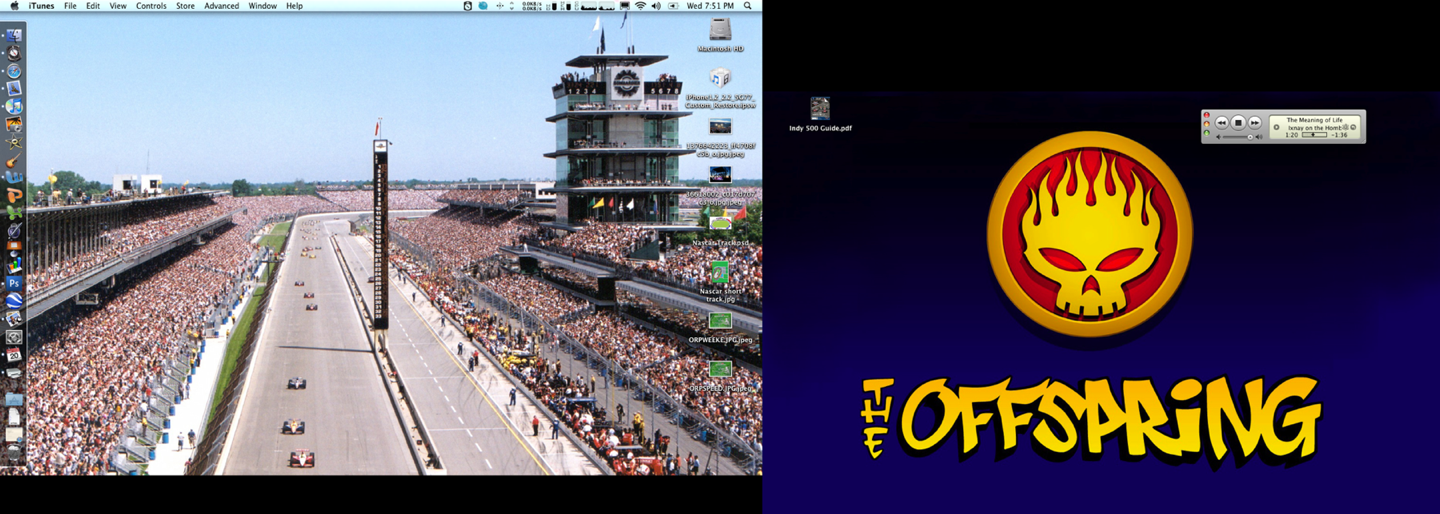
Task: Open iCal calendar icon in dock
Action: [x=14, y=353]
